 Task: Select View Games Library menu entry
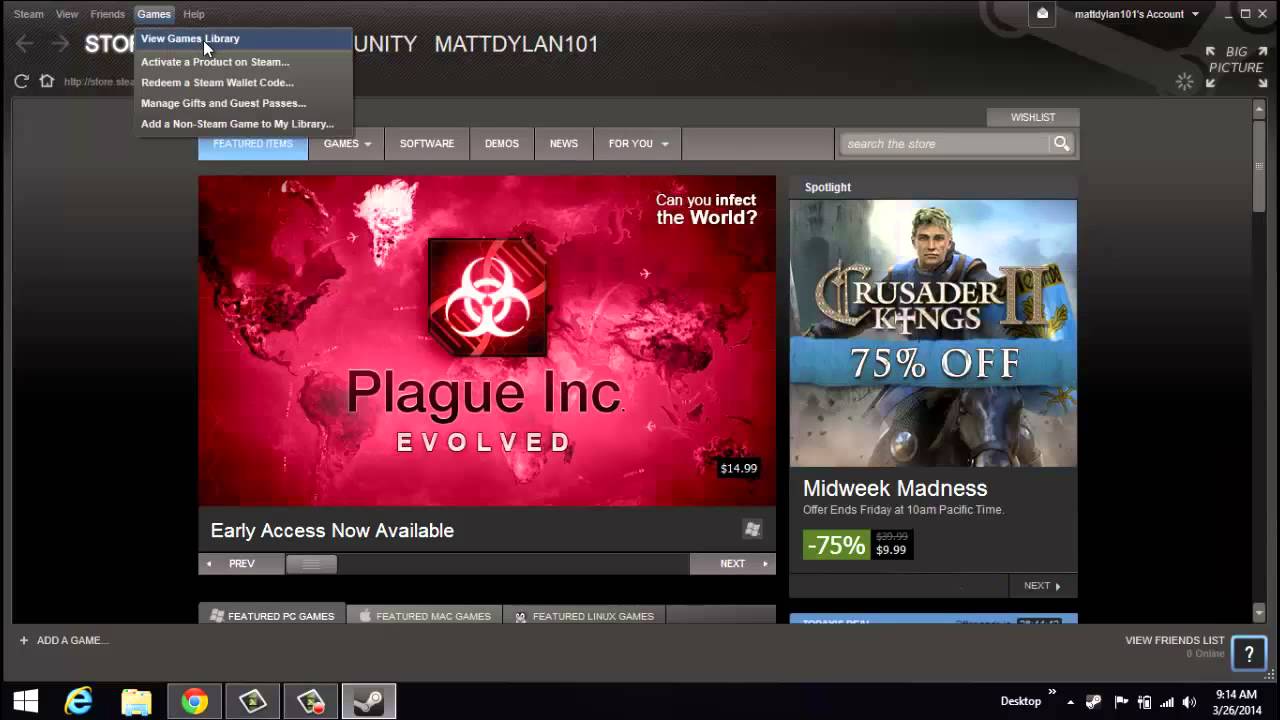tap(243, 39)
